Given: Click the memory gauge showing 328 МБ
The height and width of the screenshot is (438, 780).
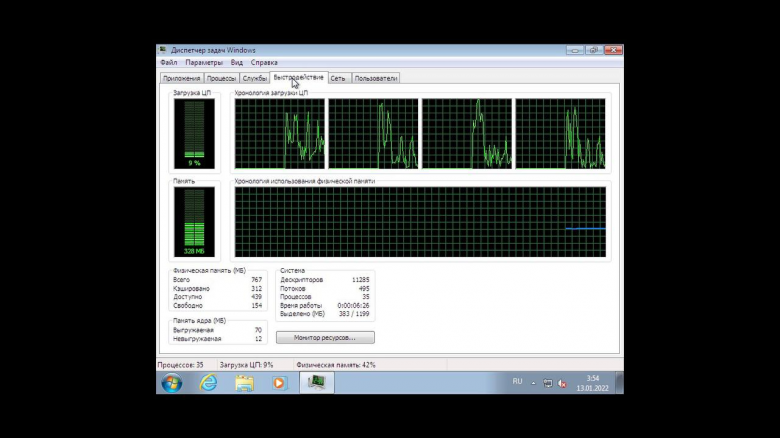Looking at the screenshot, I should (x=194, y=222).
